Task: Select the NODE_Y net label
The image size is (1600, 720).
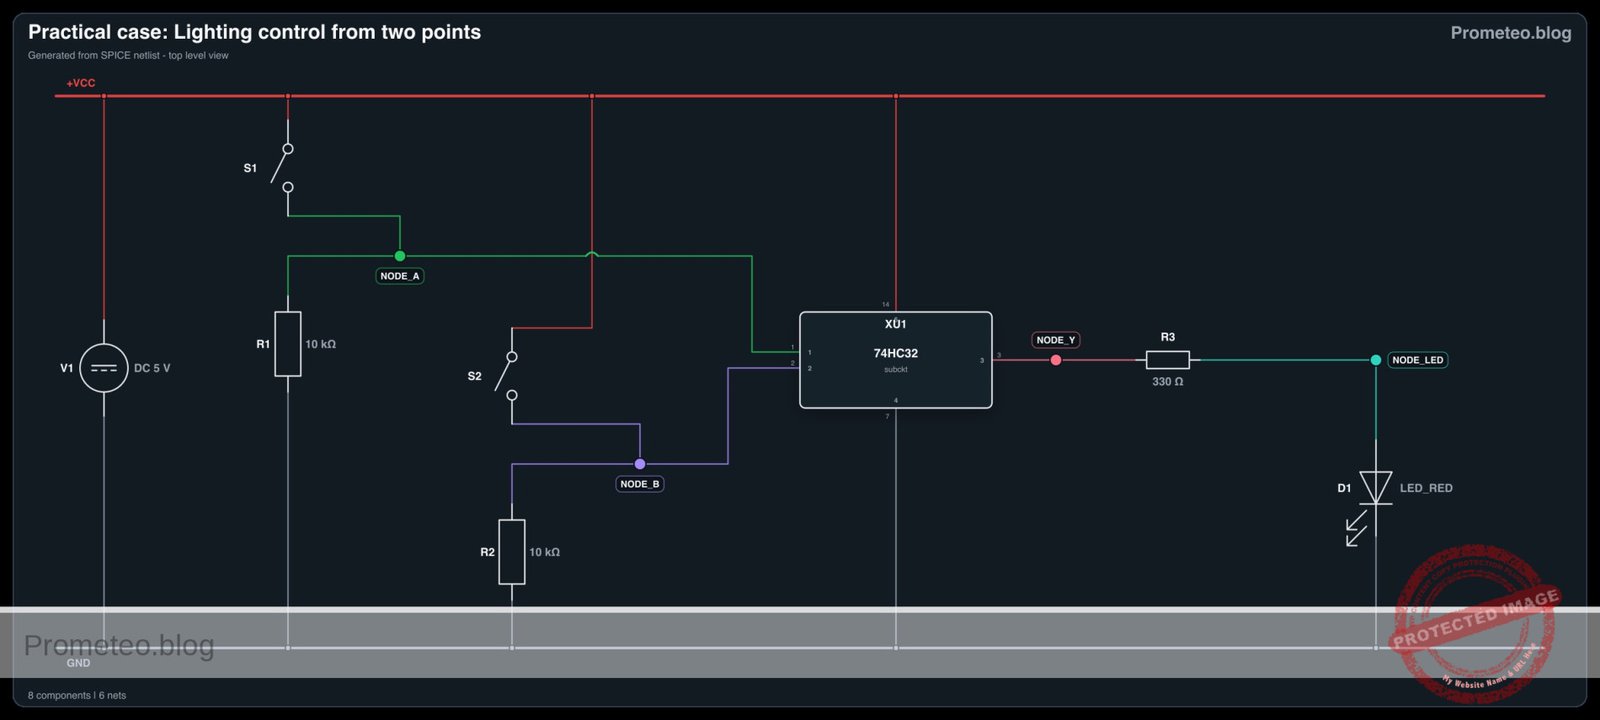Action: click(1056, 340)
